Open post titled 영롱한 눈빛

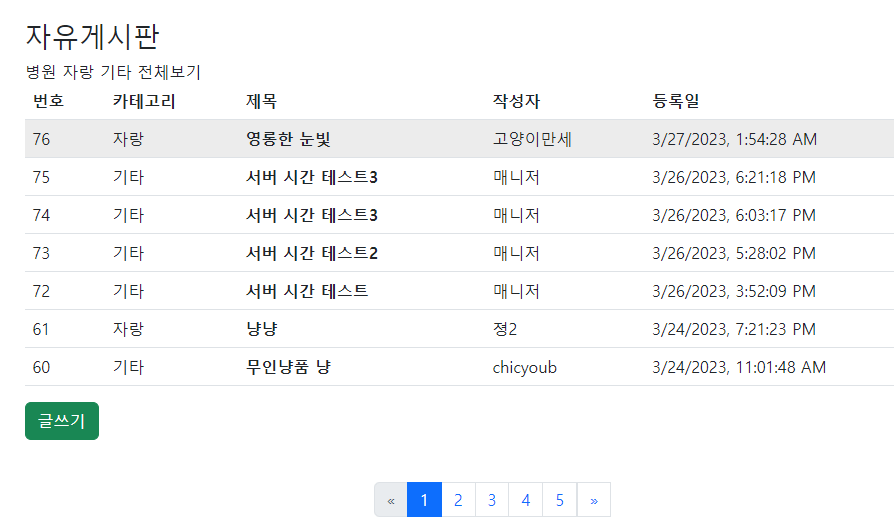point(288,139)
